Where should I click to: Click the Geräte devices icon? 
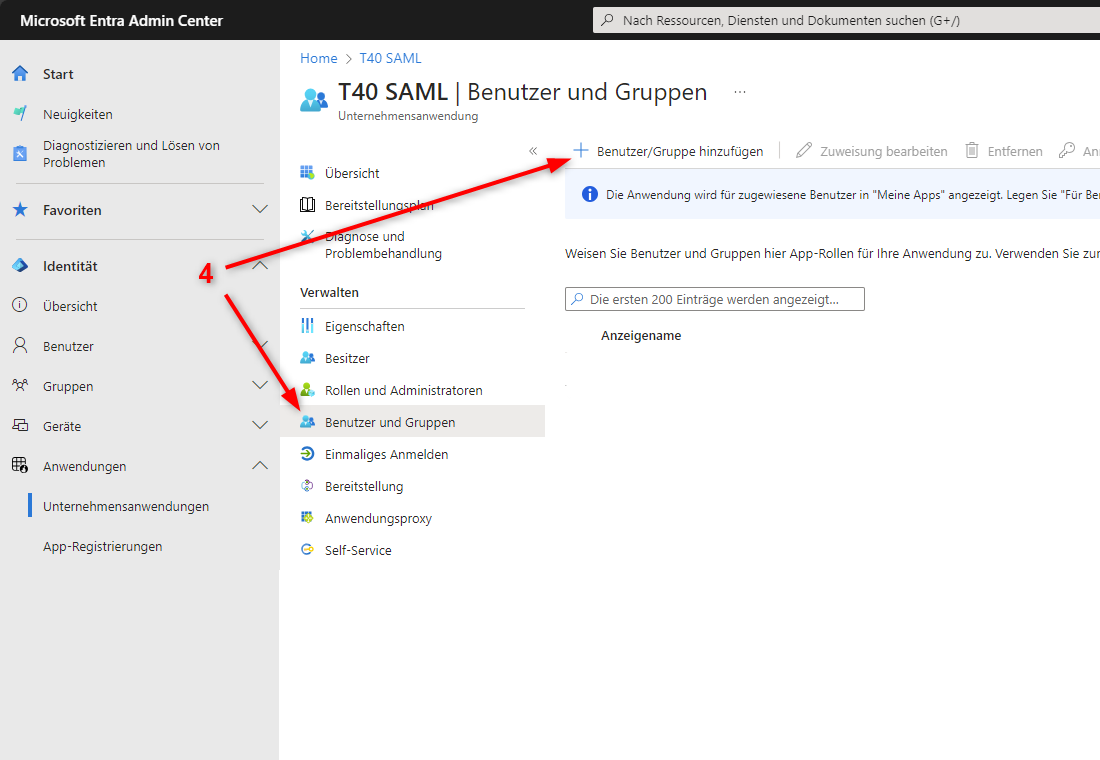coord(20,425)
